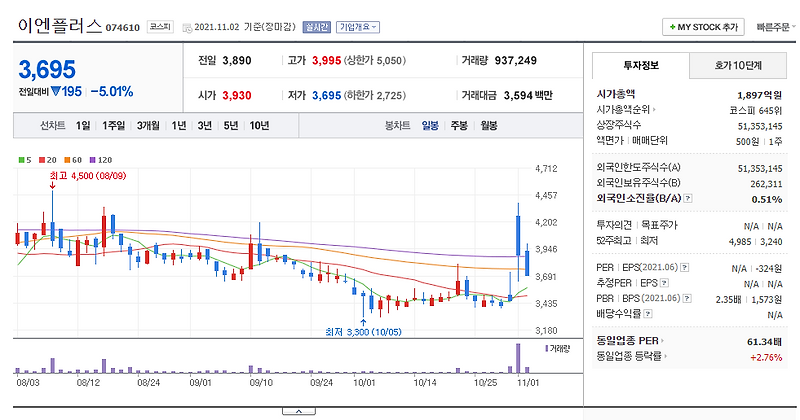Click the 거래량 volume legend marker
This screenshot has height=420, width=800.
546,349
